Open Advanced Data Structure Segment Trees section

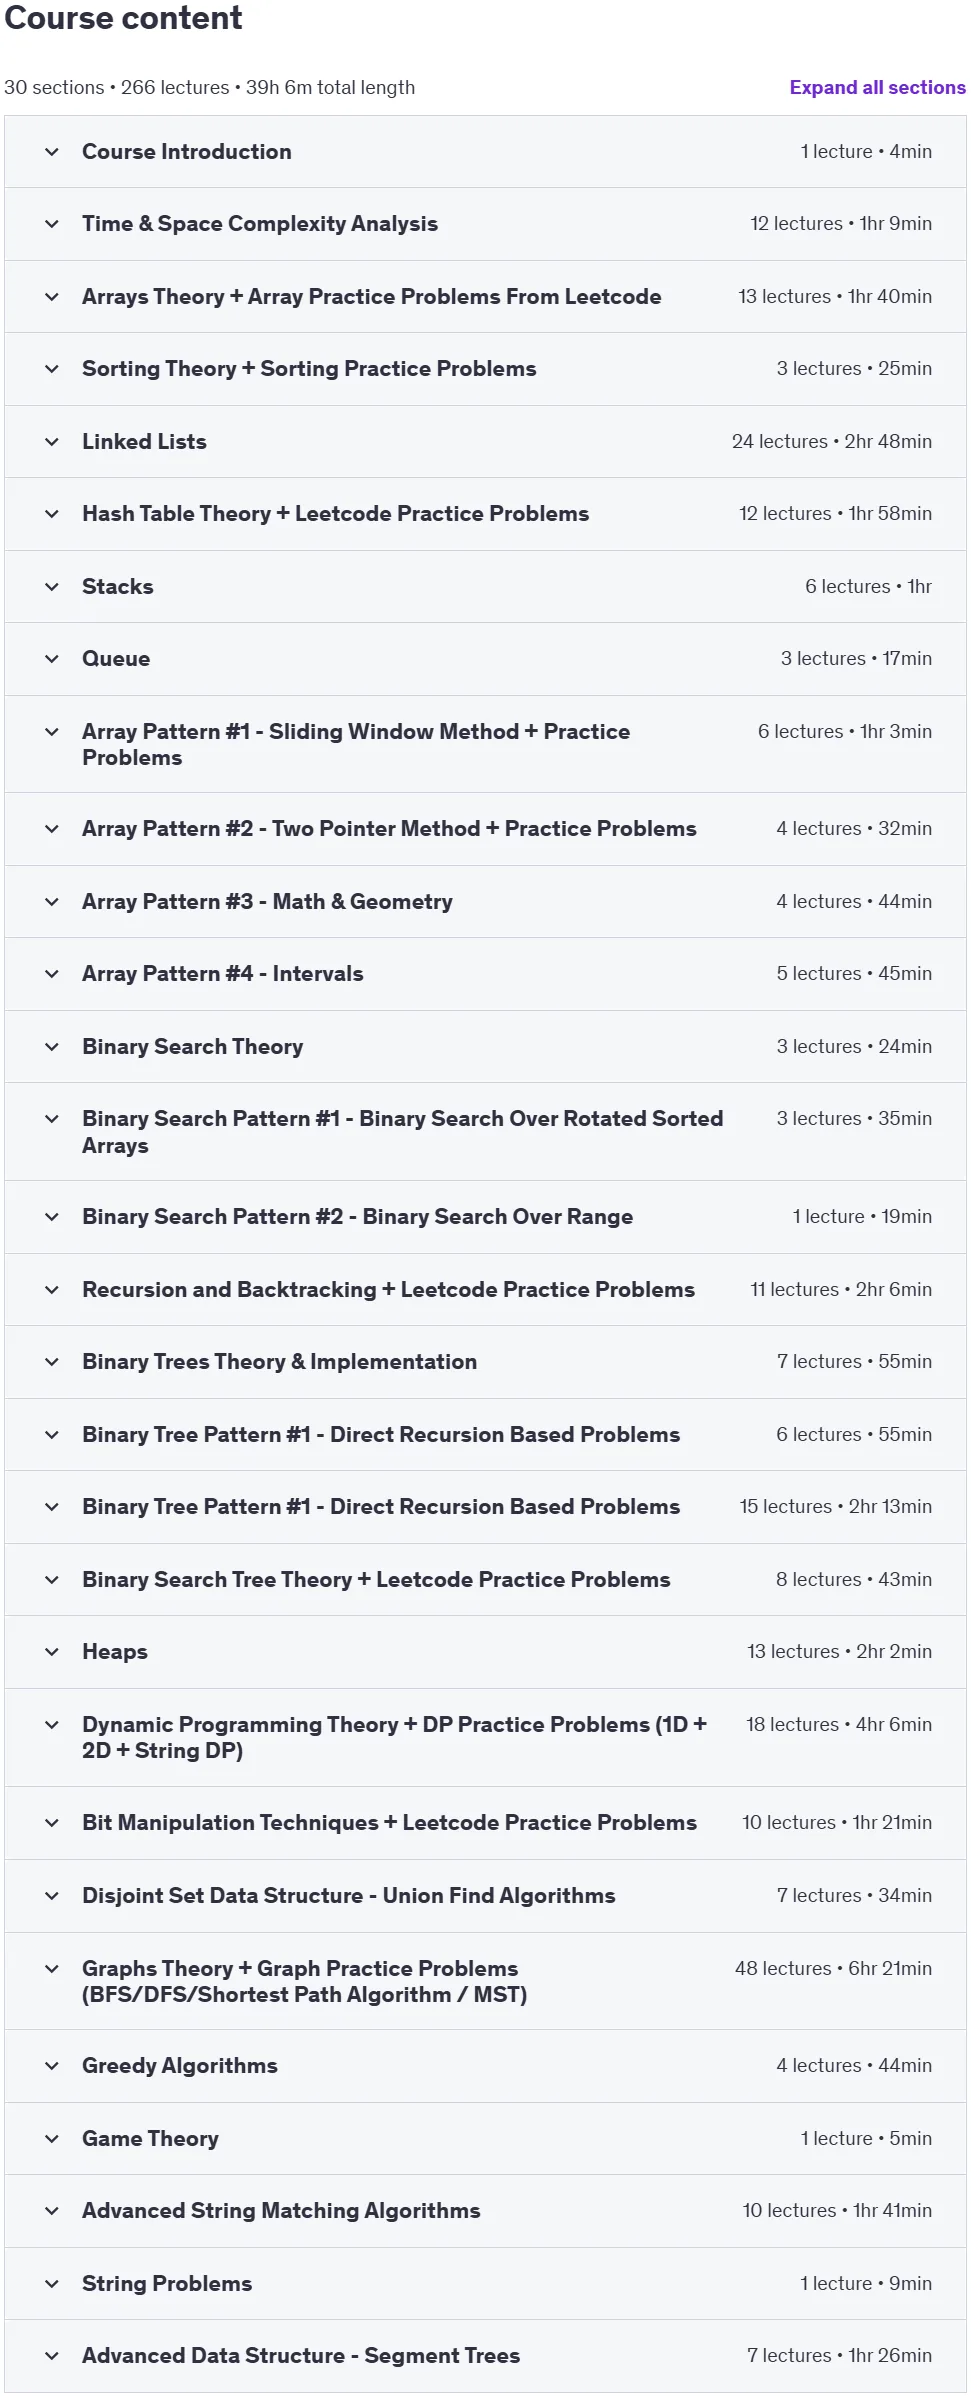point(301,2356)
